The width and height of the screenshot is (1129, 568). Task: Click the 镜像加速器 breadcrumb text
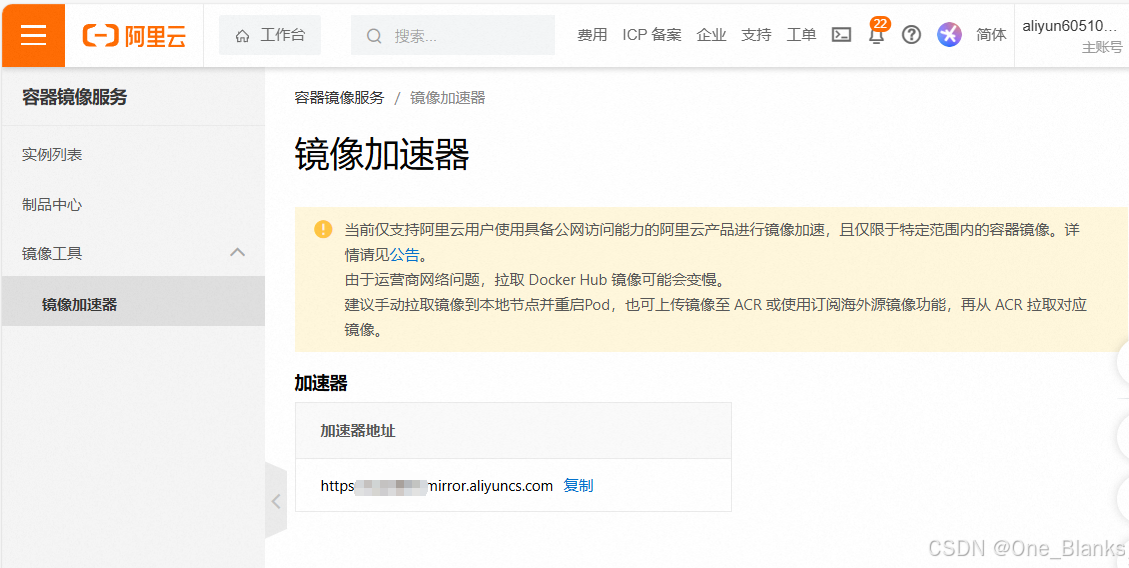pos(448,98)
